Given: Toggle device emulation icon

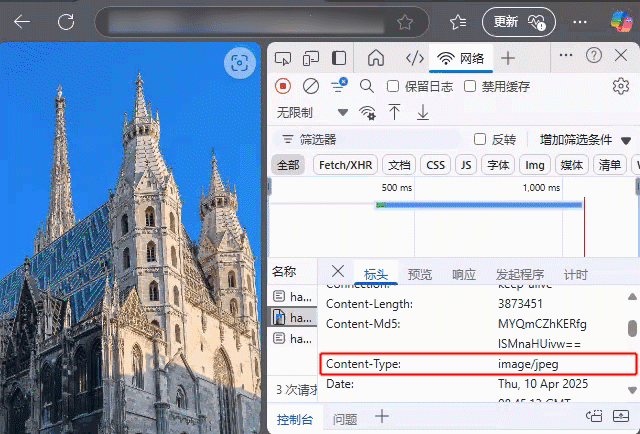Looking at the screenshot, I should tap(311, 58).
